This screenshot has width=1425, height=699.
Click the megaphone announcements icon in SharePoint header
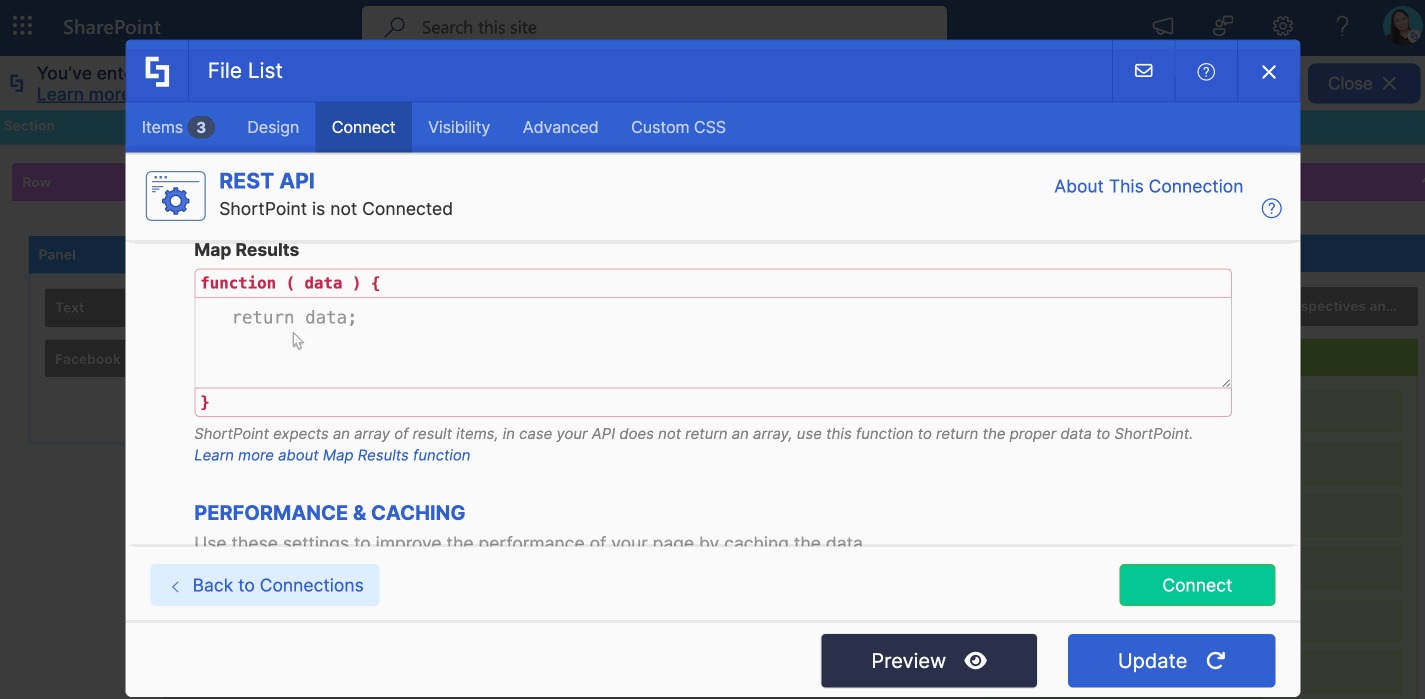(x=1163, y=27)
